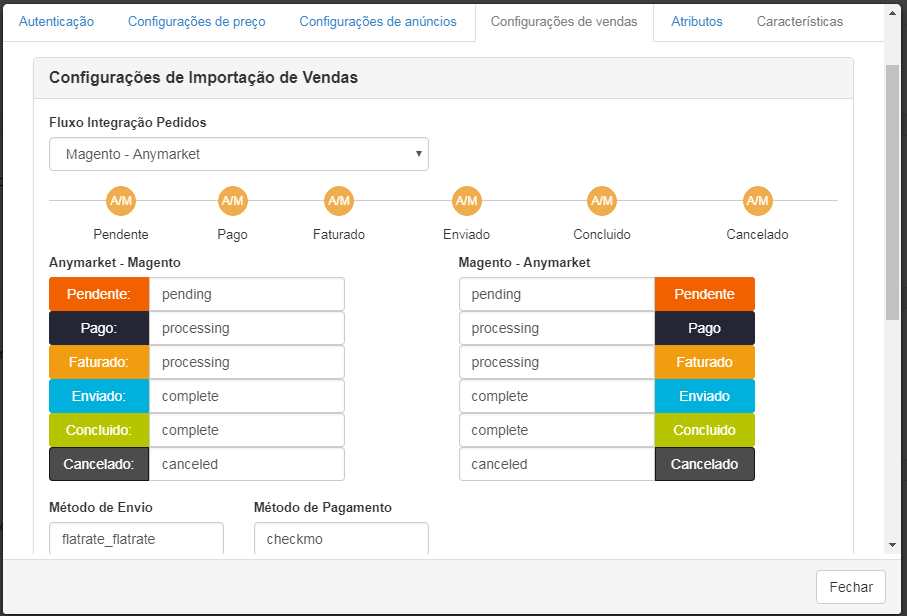Click the Anymarket - Magento section title
The width and height of the screenshot is (907, 616).
click(x=115, y=263)
